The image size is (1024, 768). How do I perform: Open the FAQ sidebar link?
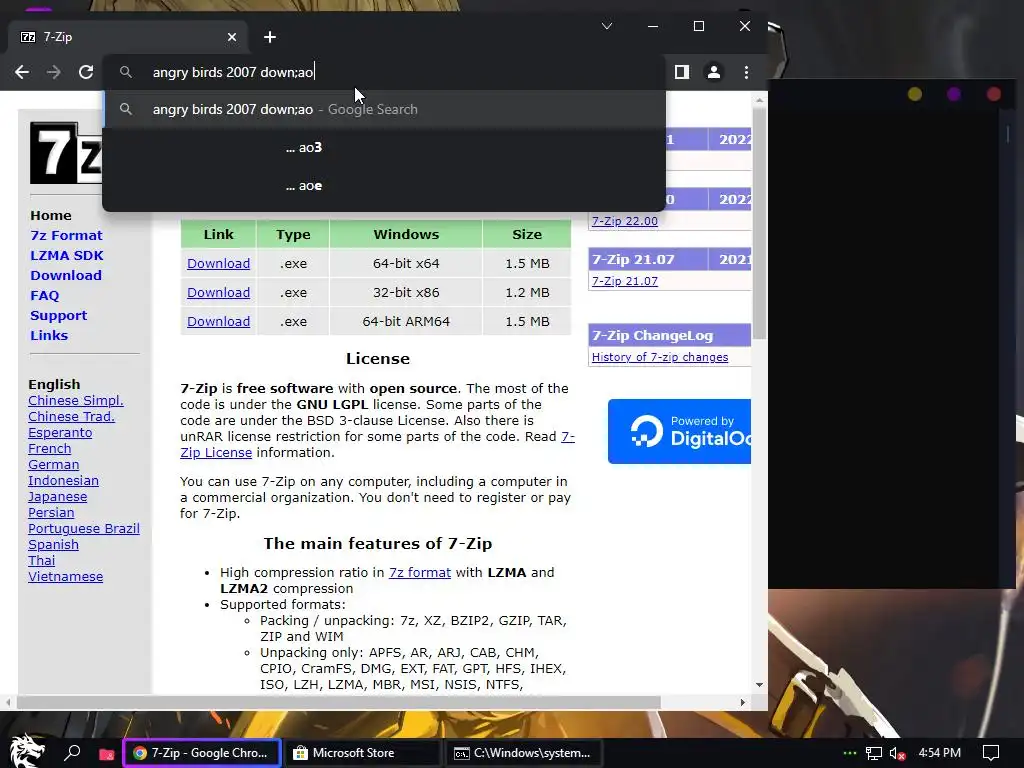pyautogui.click(x=44, y=295)
